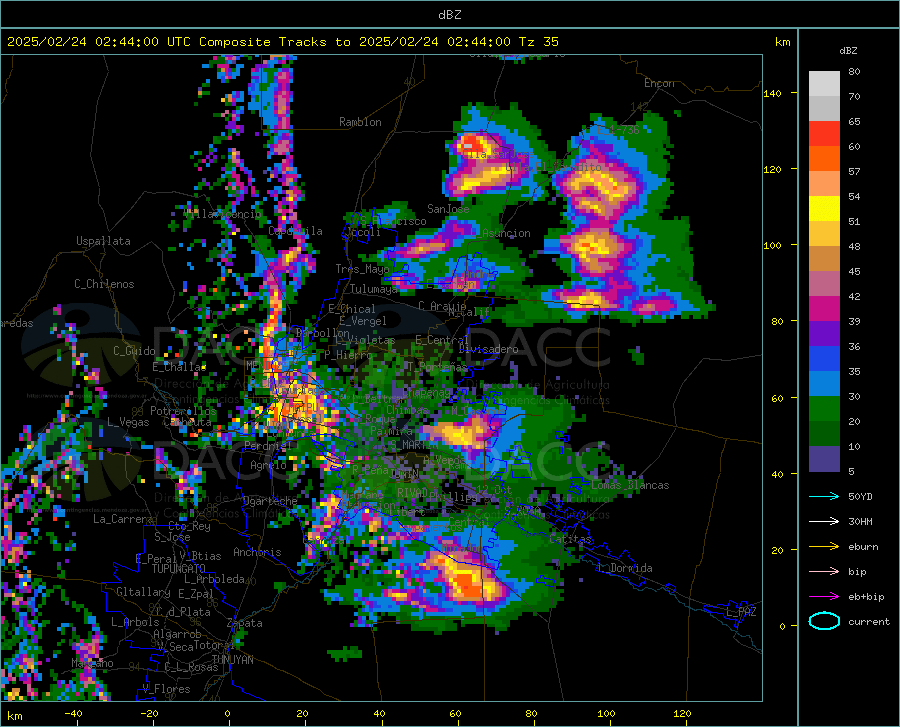Click the L_Dormida place label
The image size is (900, 727).
(624, 568)
